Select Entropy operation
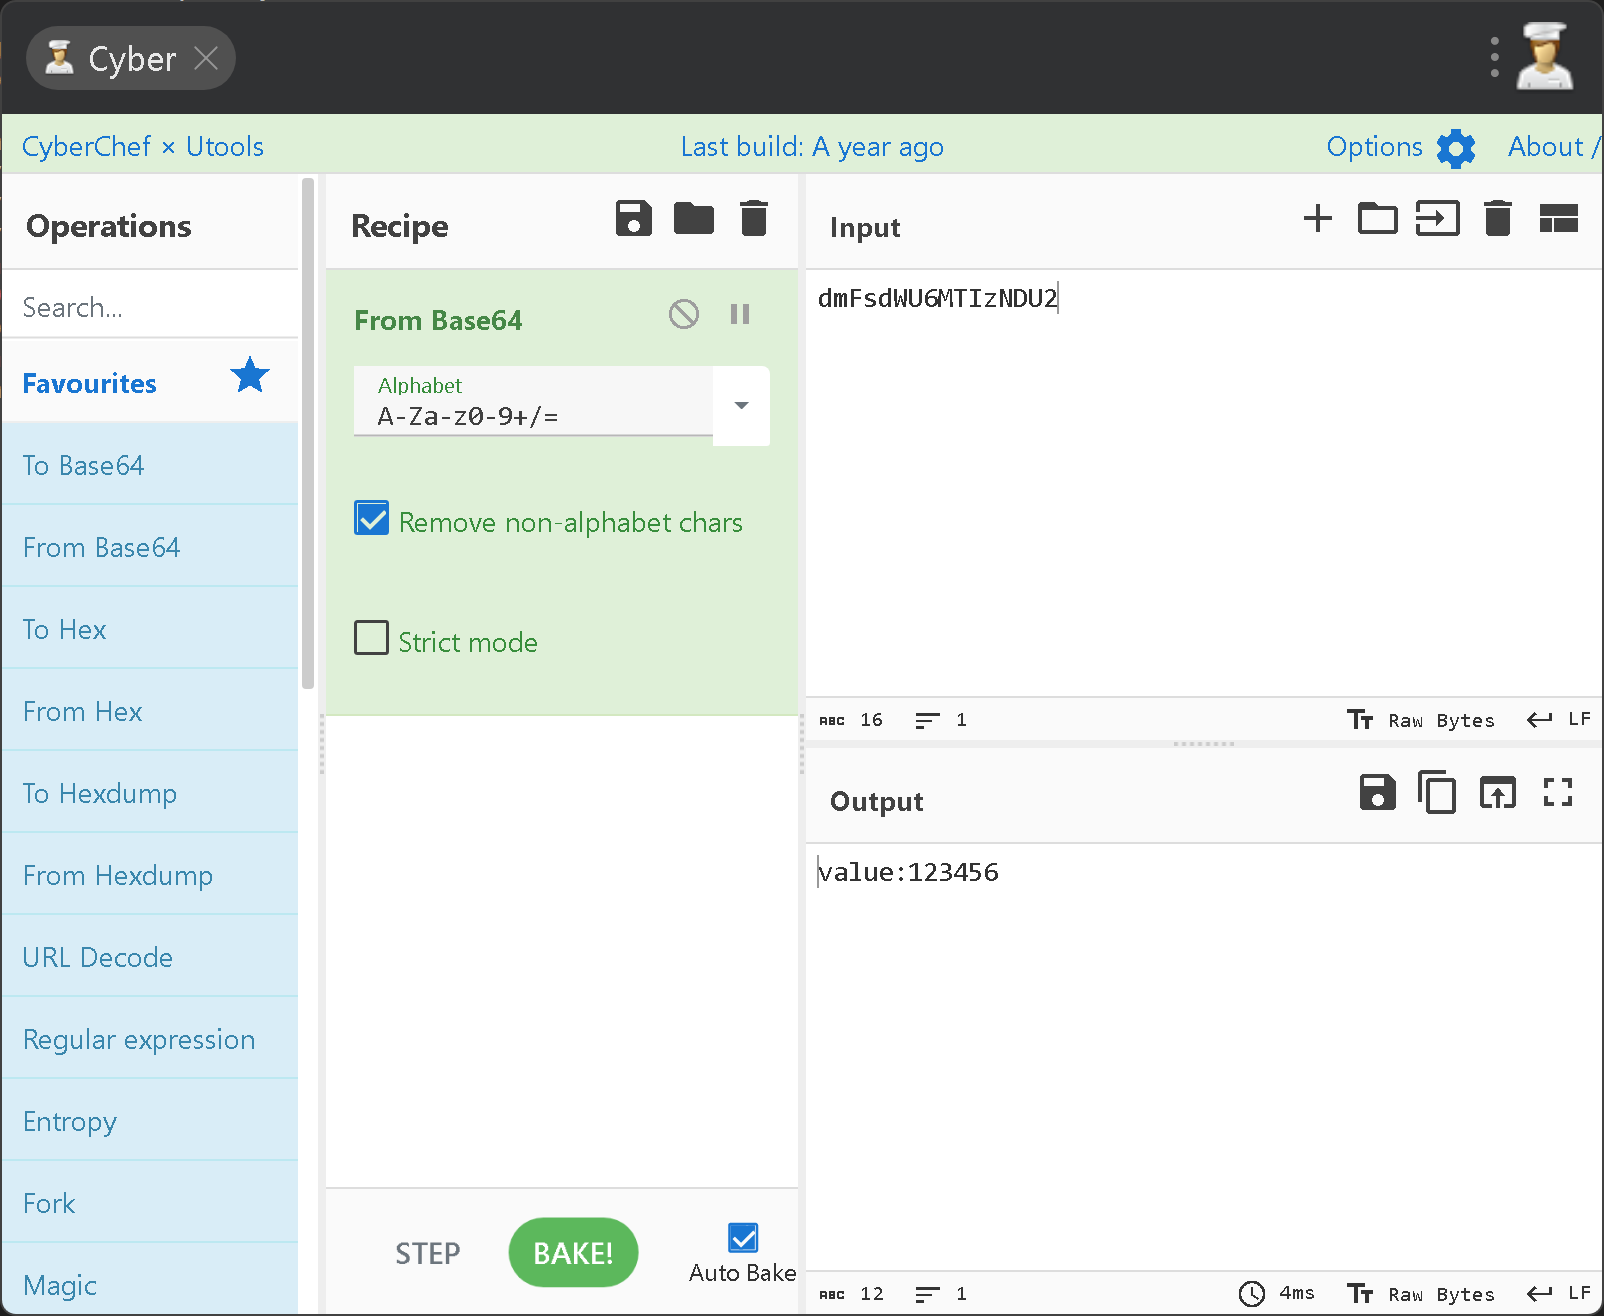Viewport: 1604px width, 1316px height. click(150, 1121)
